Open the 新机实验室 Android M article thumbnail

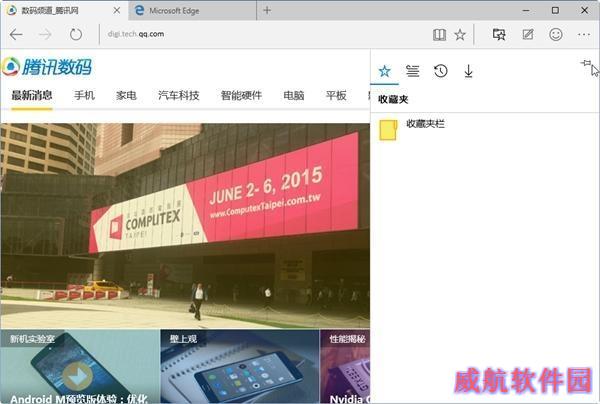click(80, 367)
